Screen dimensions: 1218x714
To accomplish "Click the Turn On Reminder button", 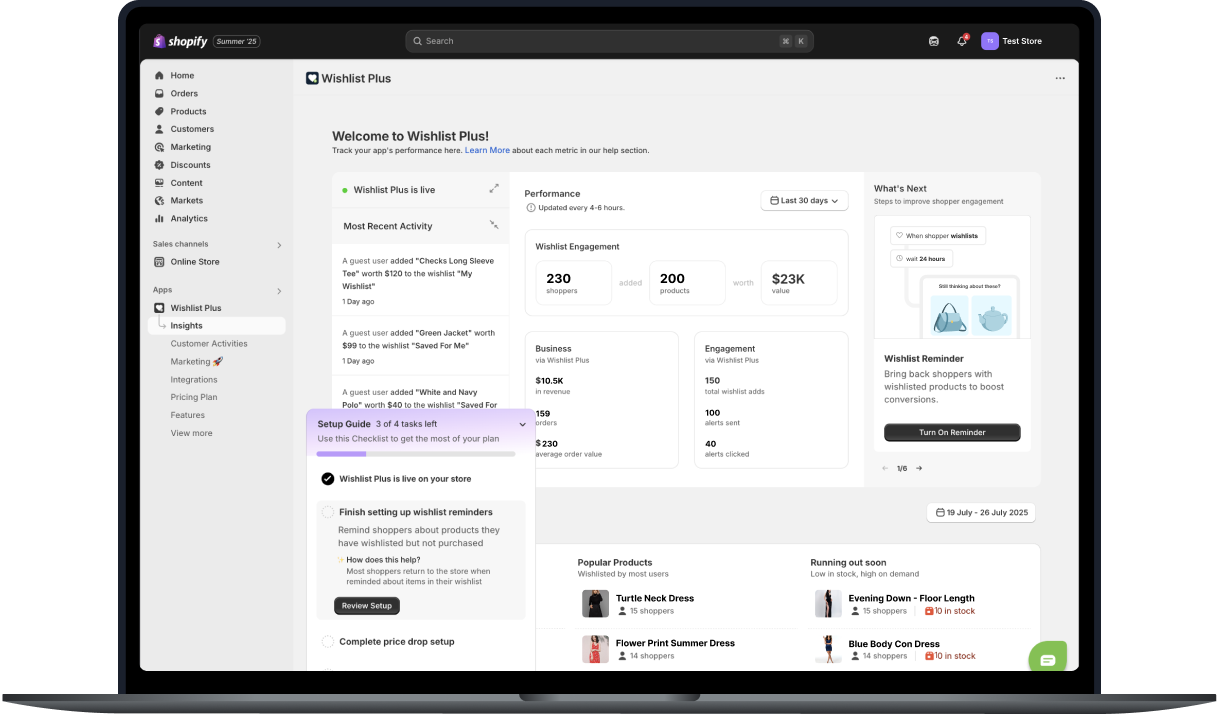I will 952,433.
